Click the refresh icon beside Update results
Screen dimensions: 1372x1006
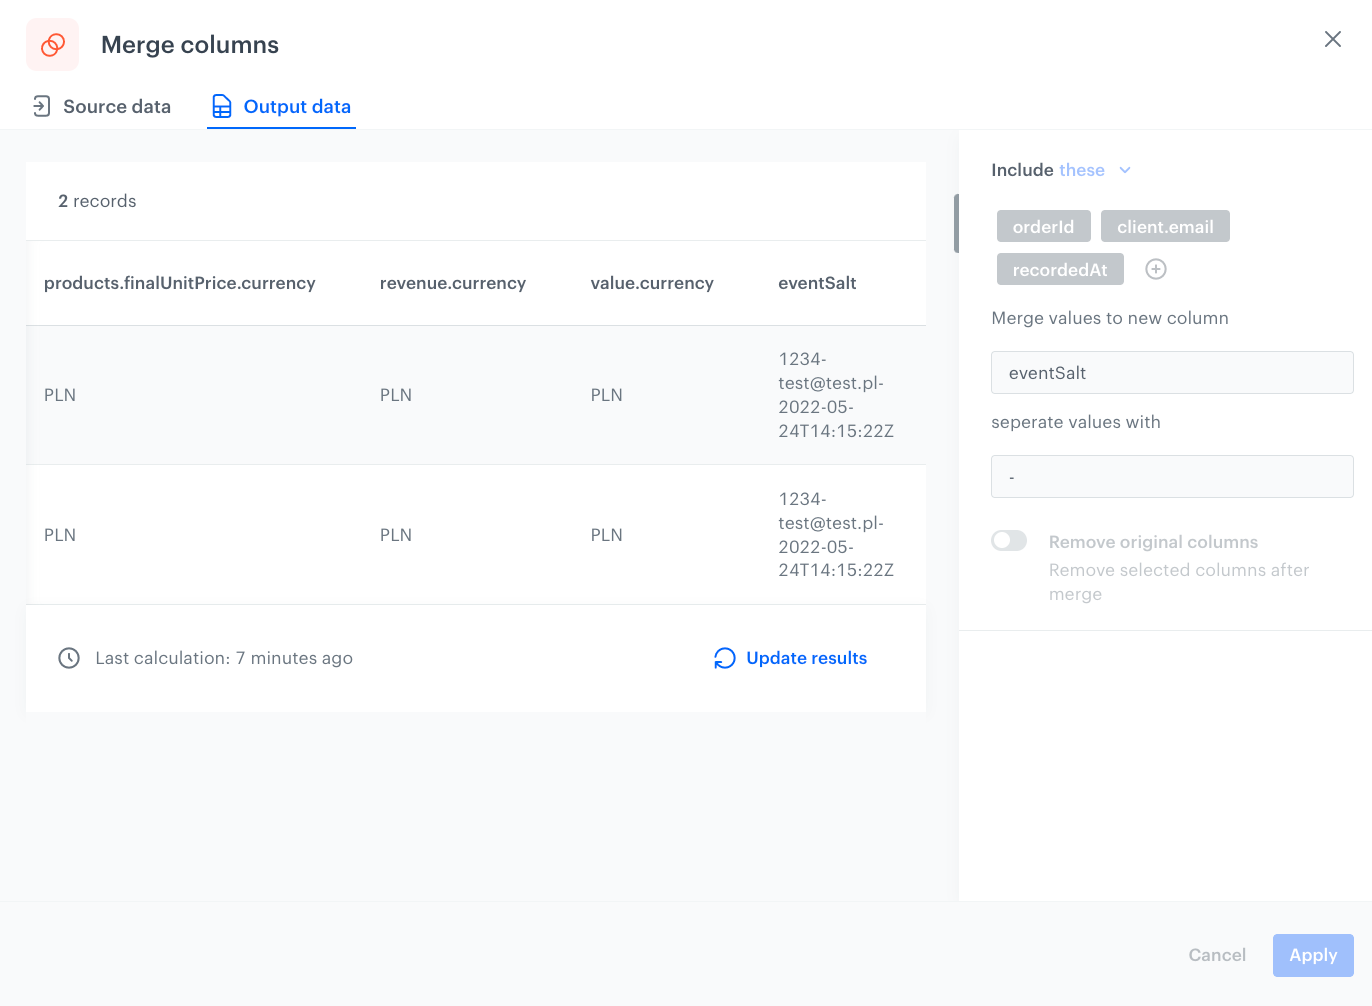724,658
